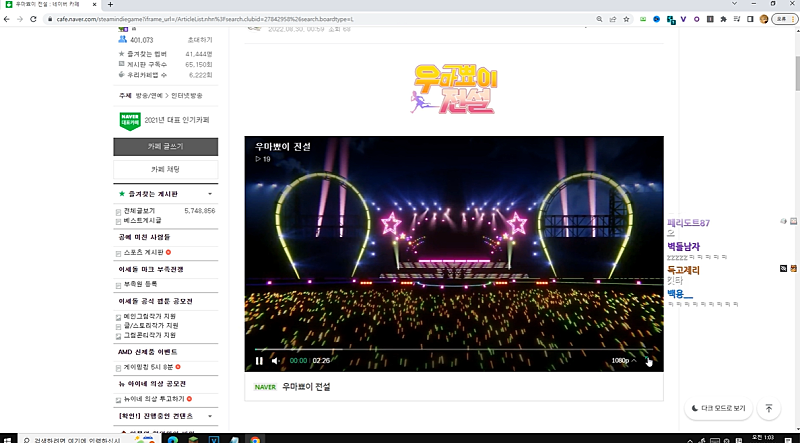The height and width of the screenshot is (443, 800).
Task: Click the gray striped square extension icon
Action: pos(710,19)
